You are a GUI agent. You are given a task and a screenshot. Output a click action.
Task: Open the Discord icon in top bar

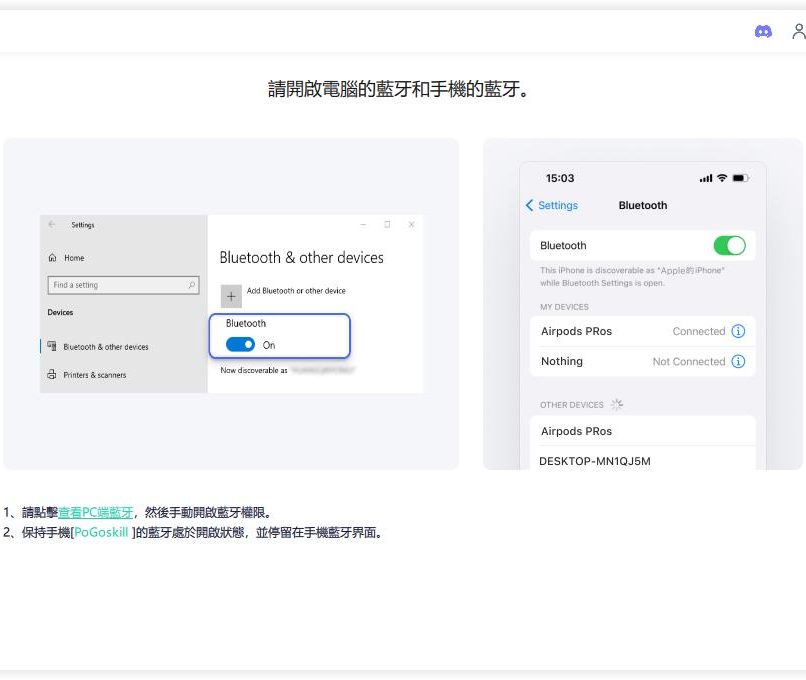(763, 31)
